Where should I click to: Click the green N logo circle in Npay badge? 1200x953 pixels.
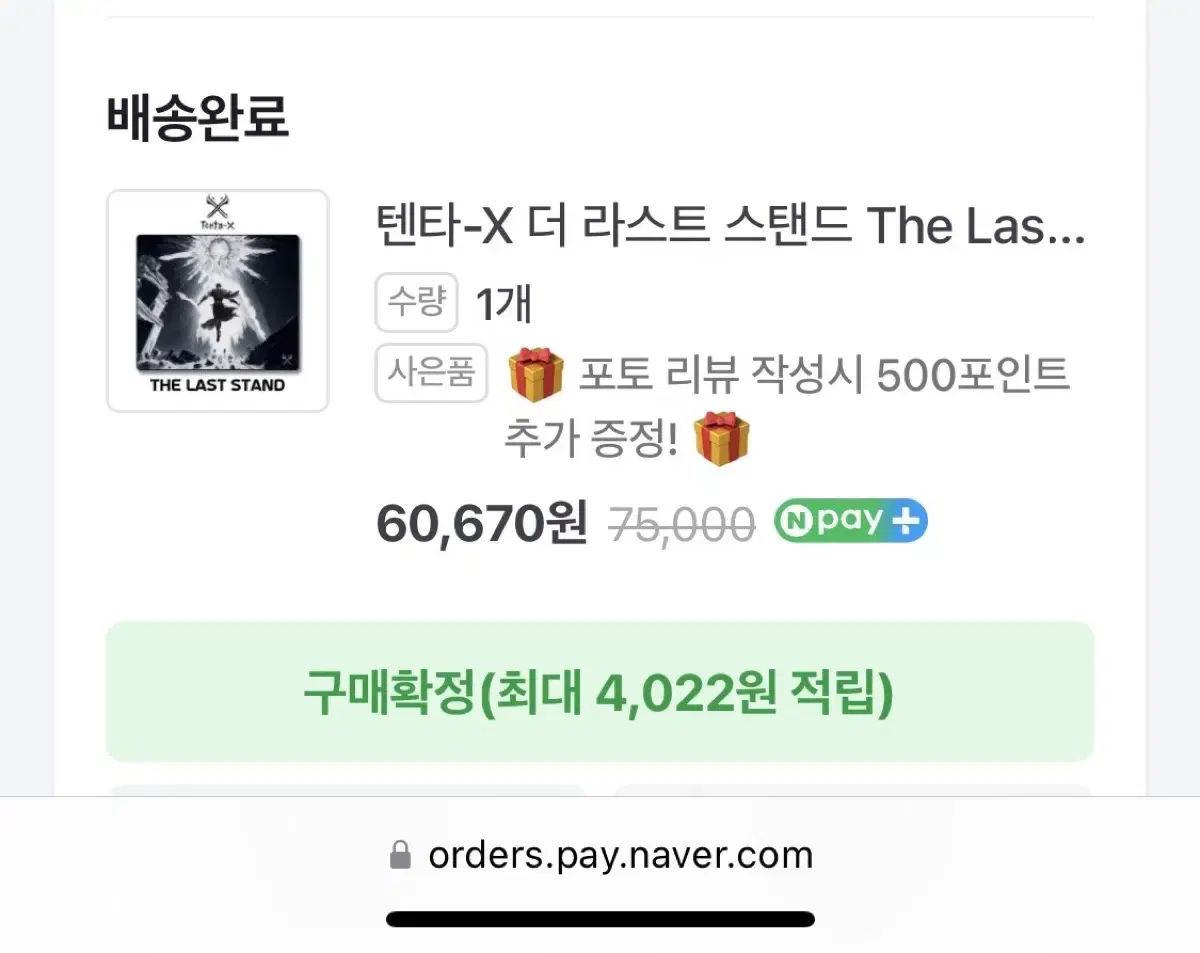pyautogui.click(x=799, y=521)
